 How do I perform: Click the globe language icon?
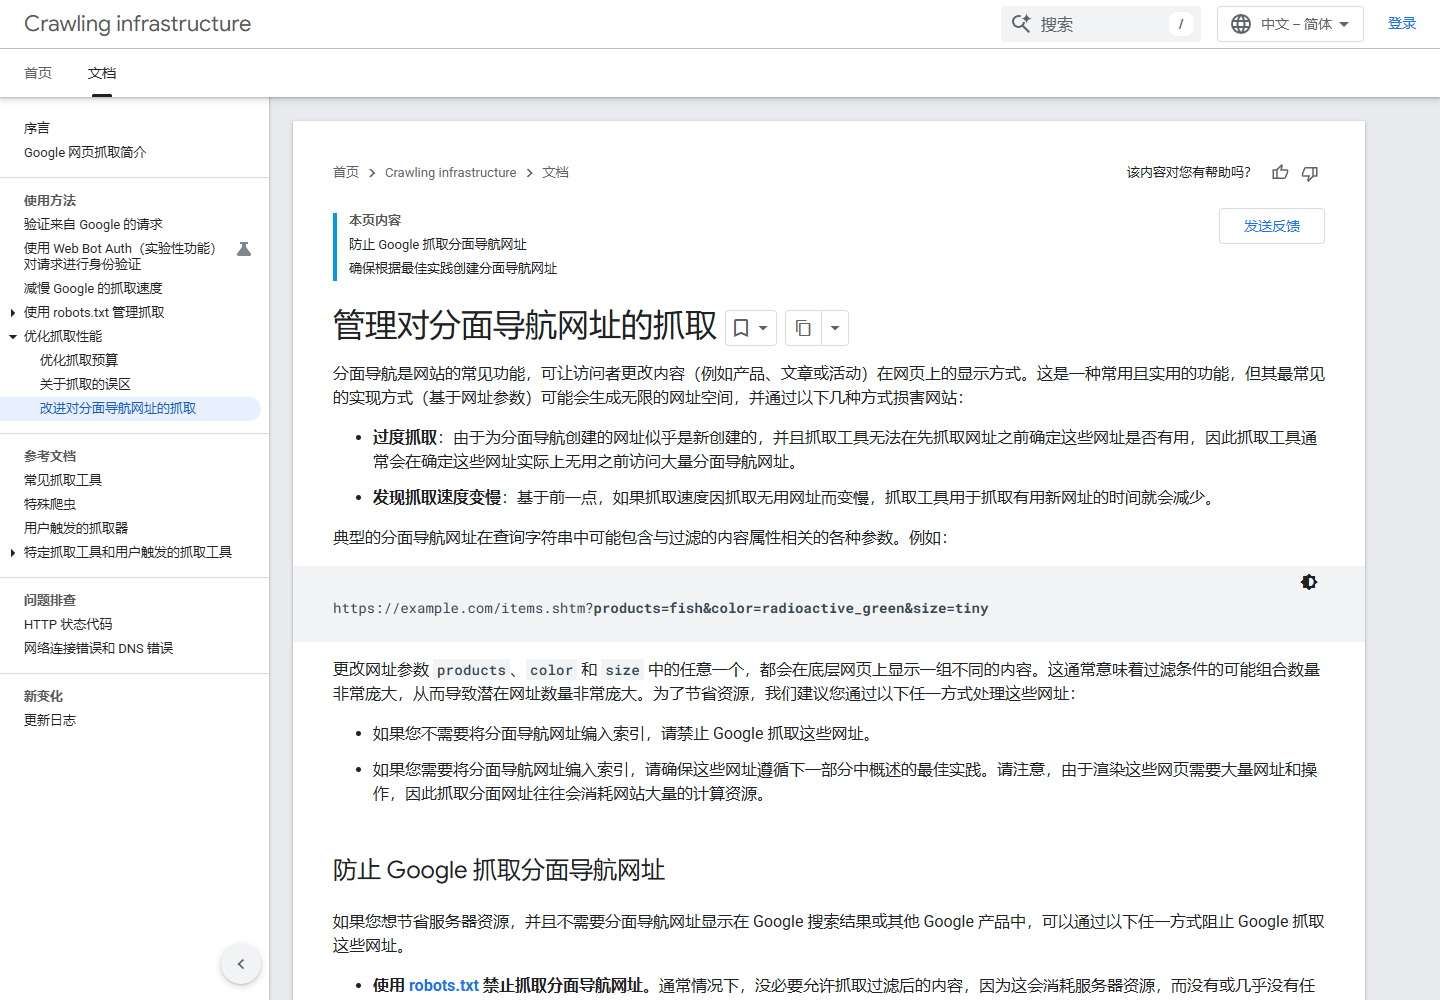[1241, 24]
